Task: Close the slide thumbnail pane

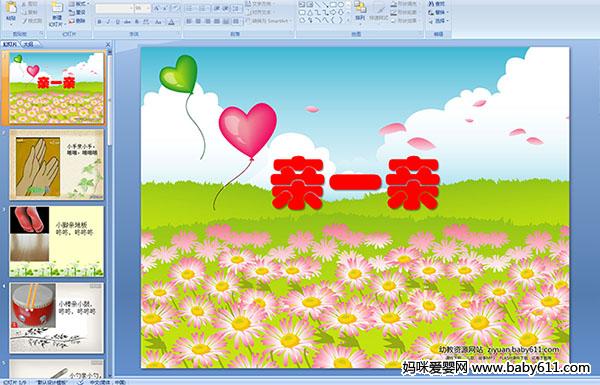Action: [x=108, y=44]
